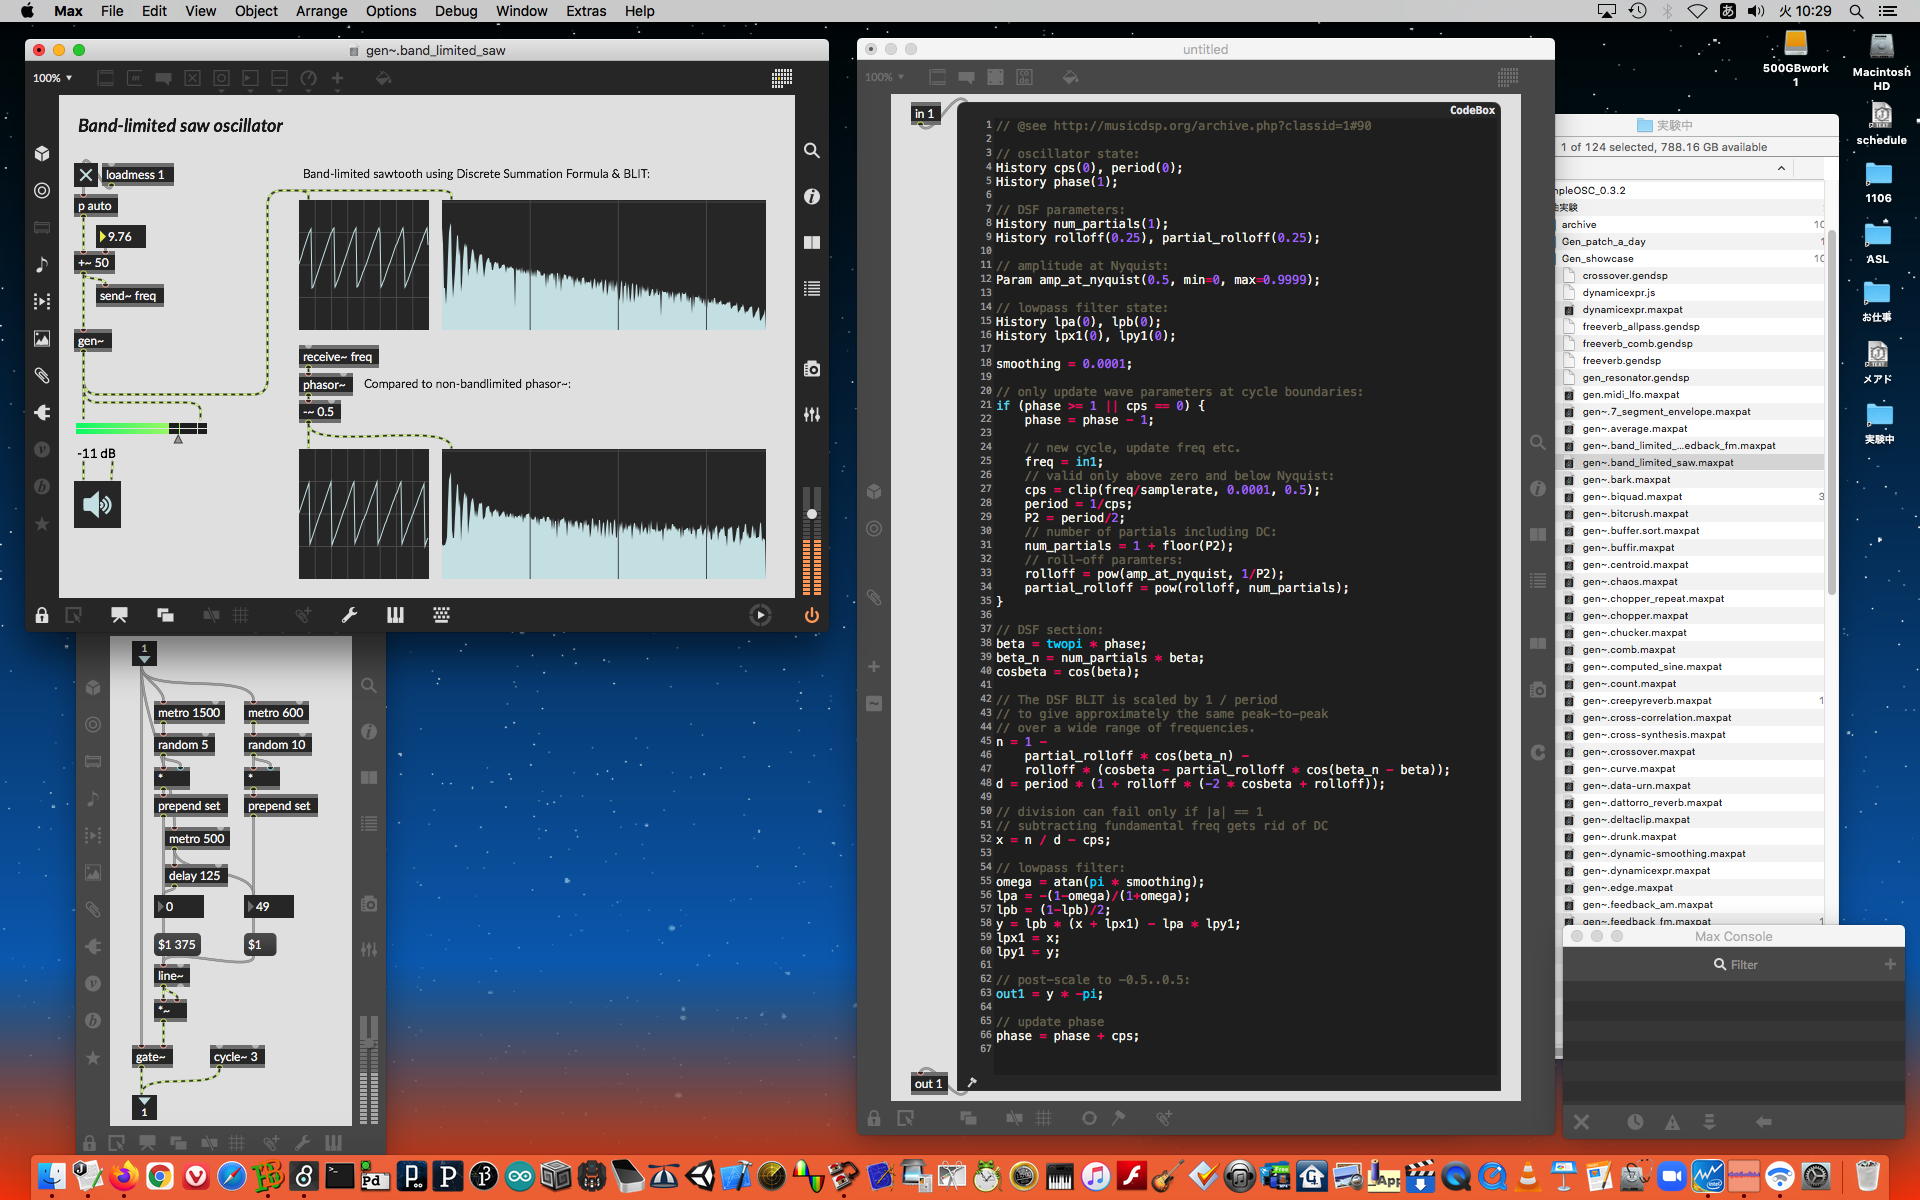1920x1200 pixels.
Task: Open the calendar grid icon in the band_limited_saw toolbar
Action: pos(782,78)
